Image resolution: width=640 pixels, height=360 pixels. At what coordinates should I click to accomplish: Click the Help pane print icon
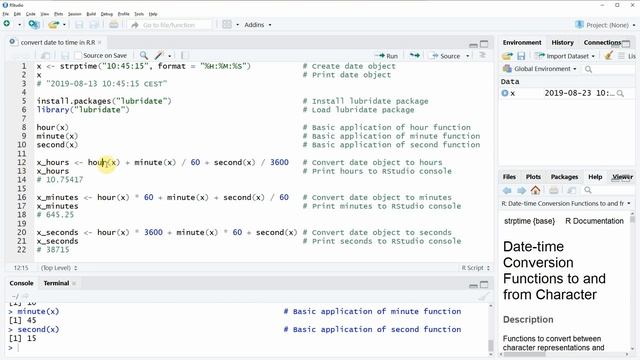(x=553, y=190)
